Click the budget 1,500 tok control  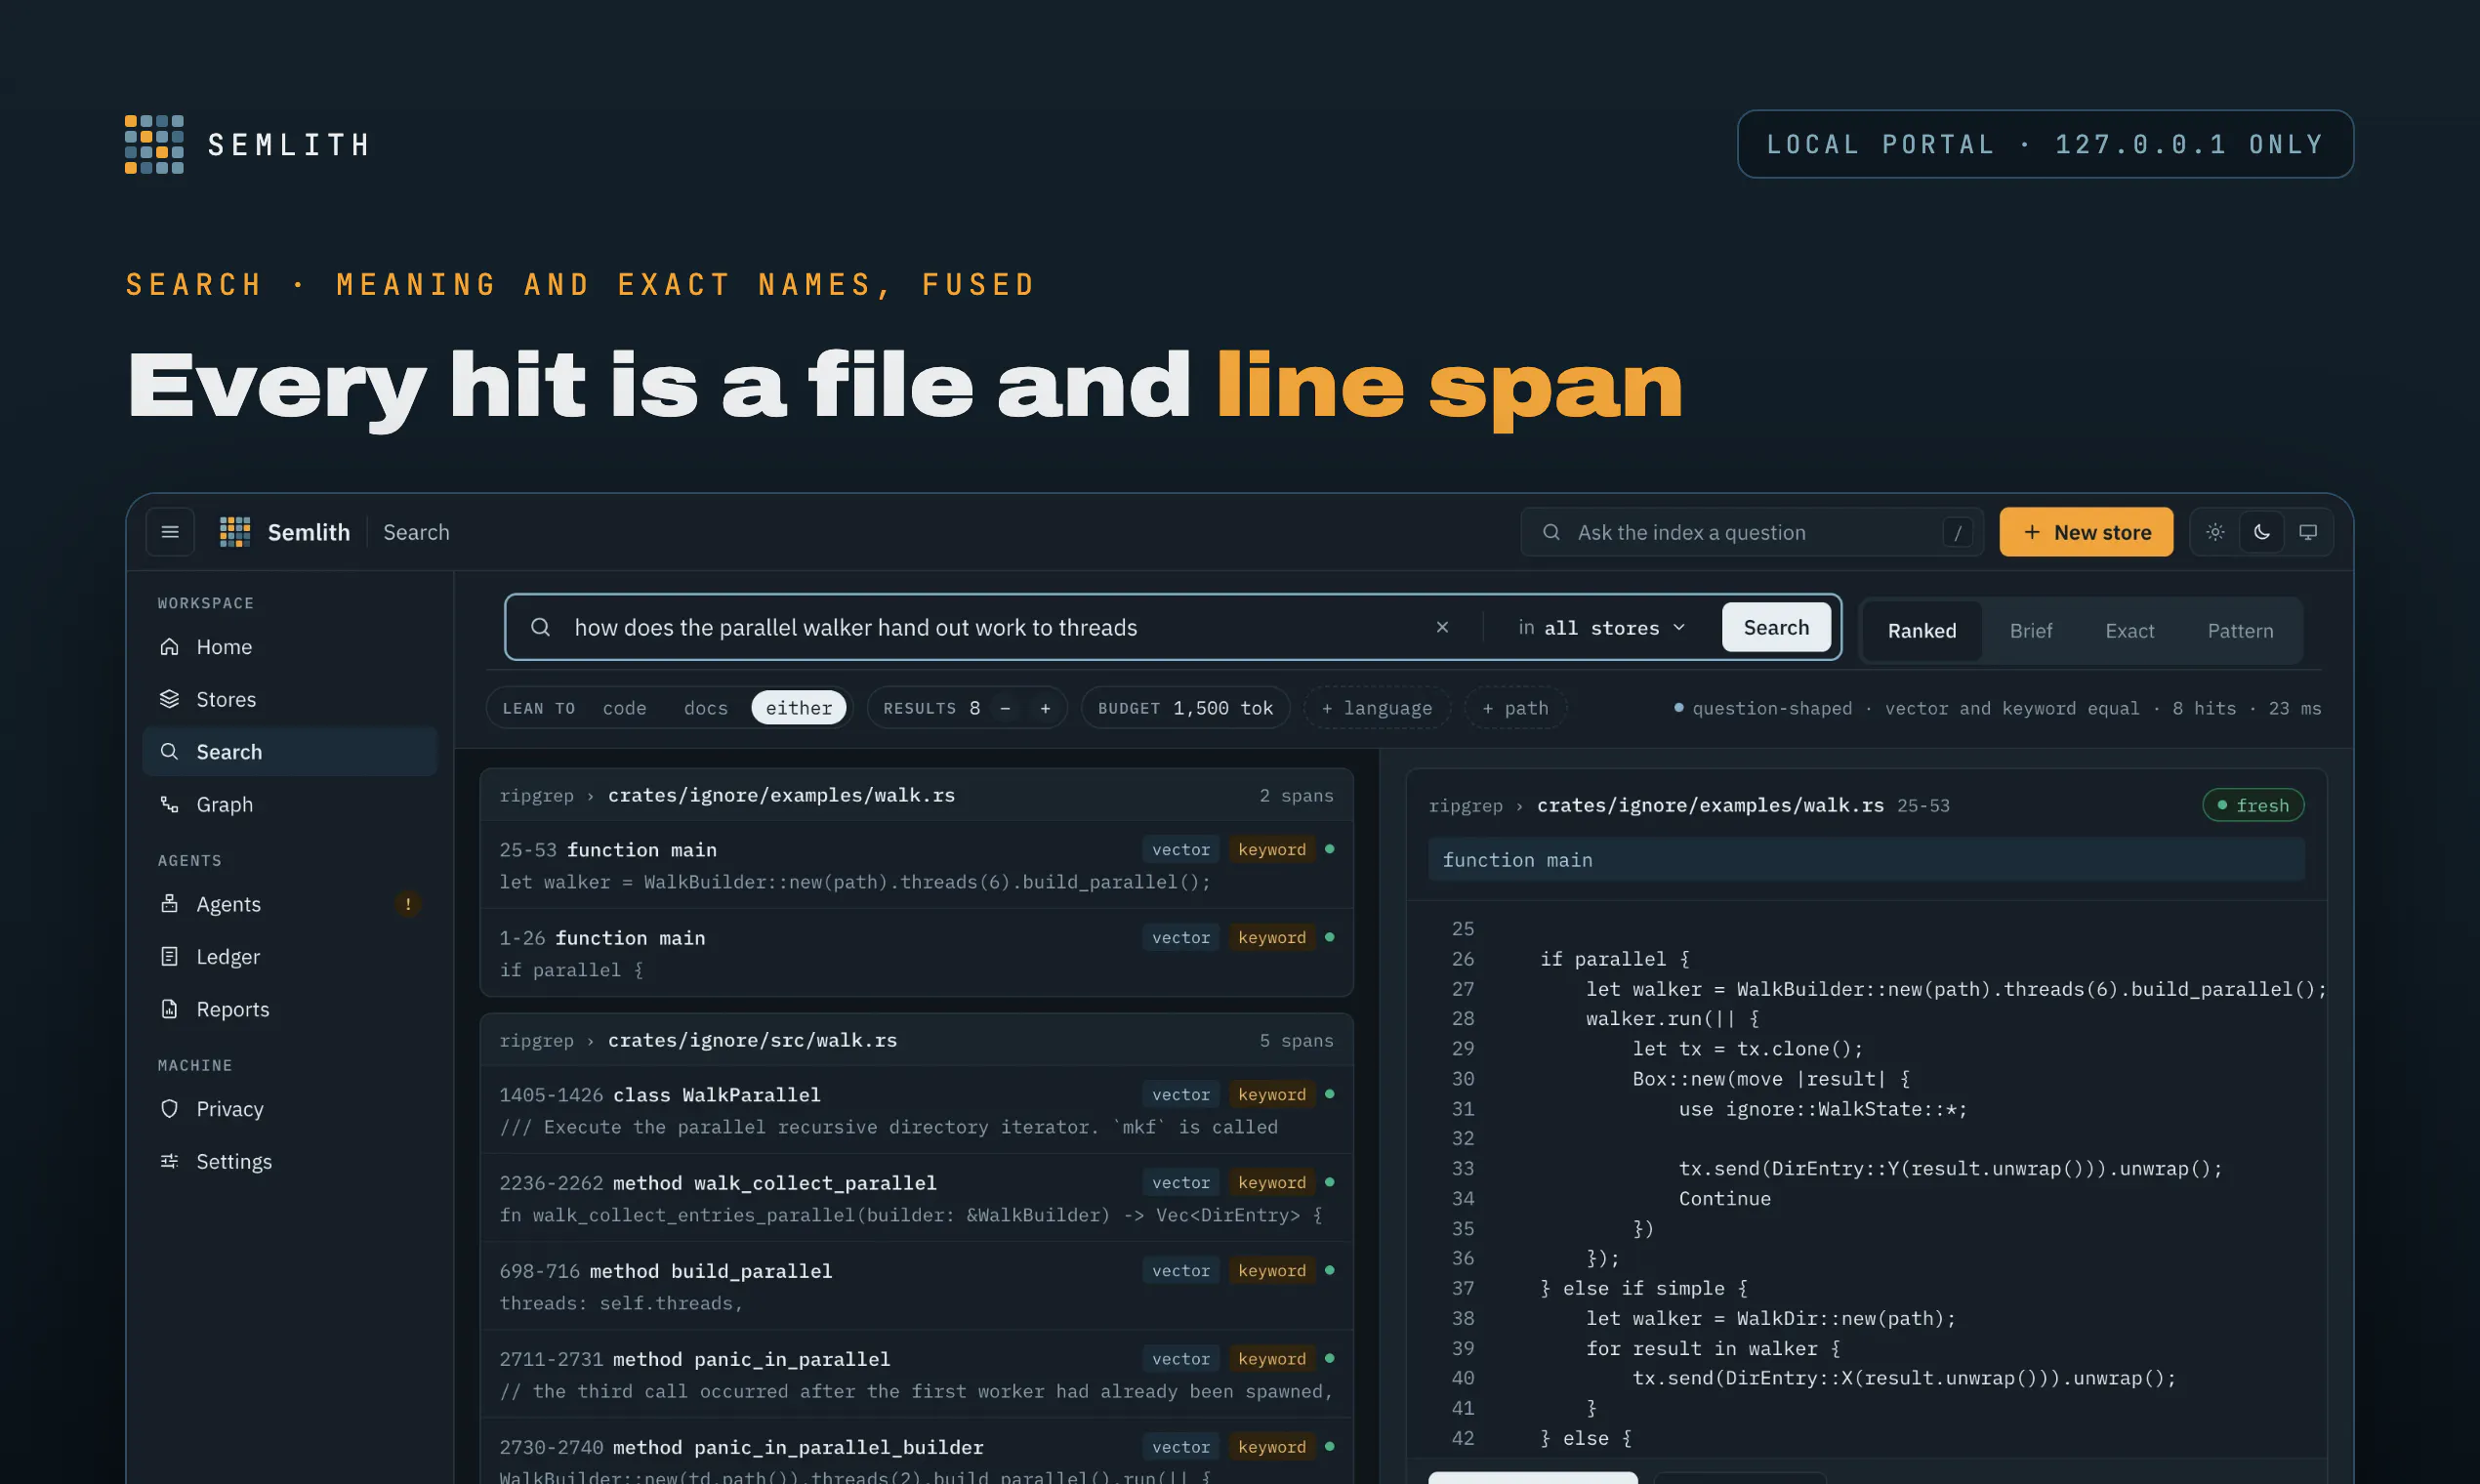(x=1185, y=708)
